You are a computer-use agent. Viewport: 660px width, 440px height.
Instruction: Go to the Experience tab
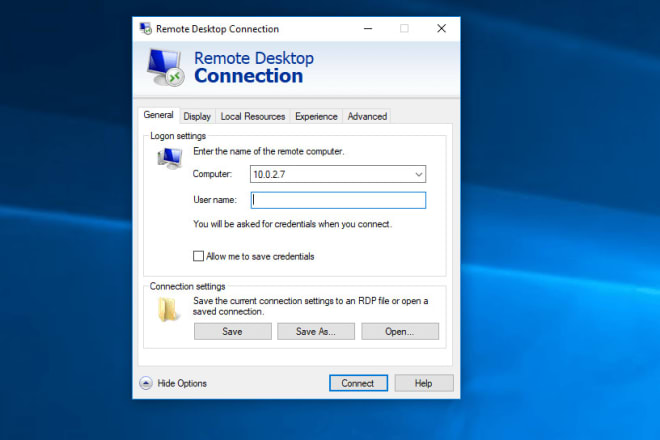click(x=316, y=117)
